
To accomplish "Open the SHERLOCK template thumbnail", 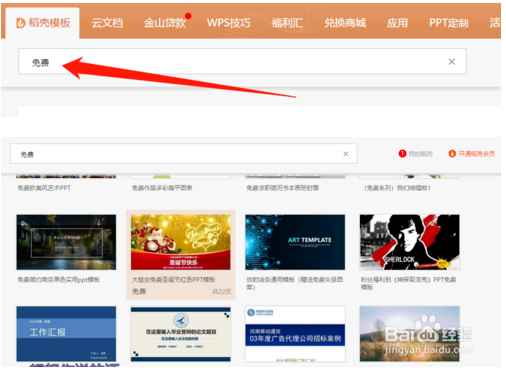I will tap(410, 242).
